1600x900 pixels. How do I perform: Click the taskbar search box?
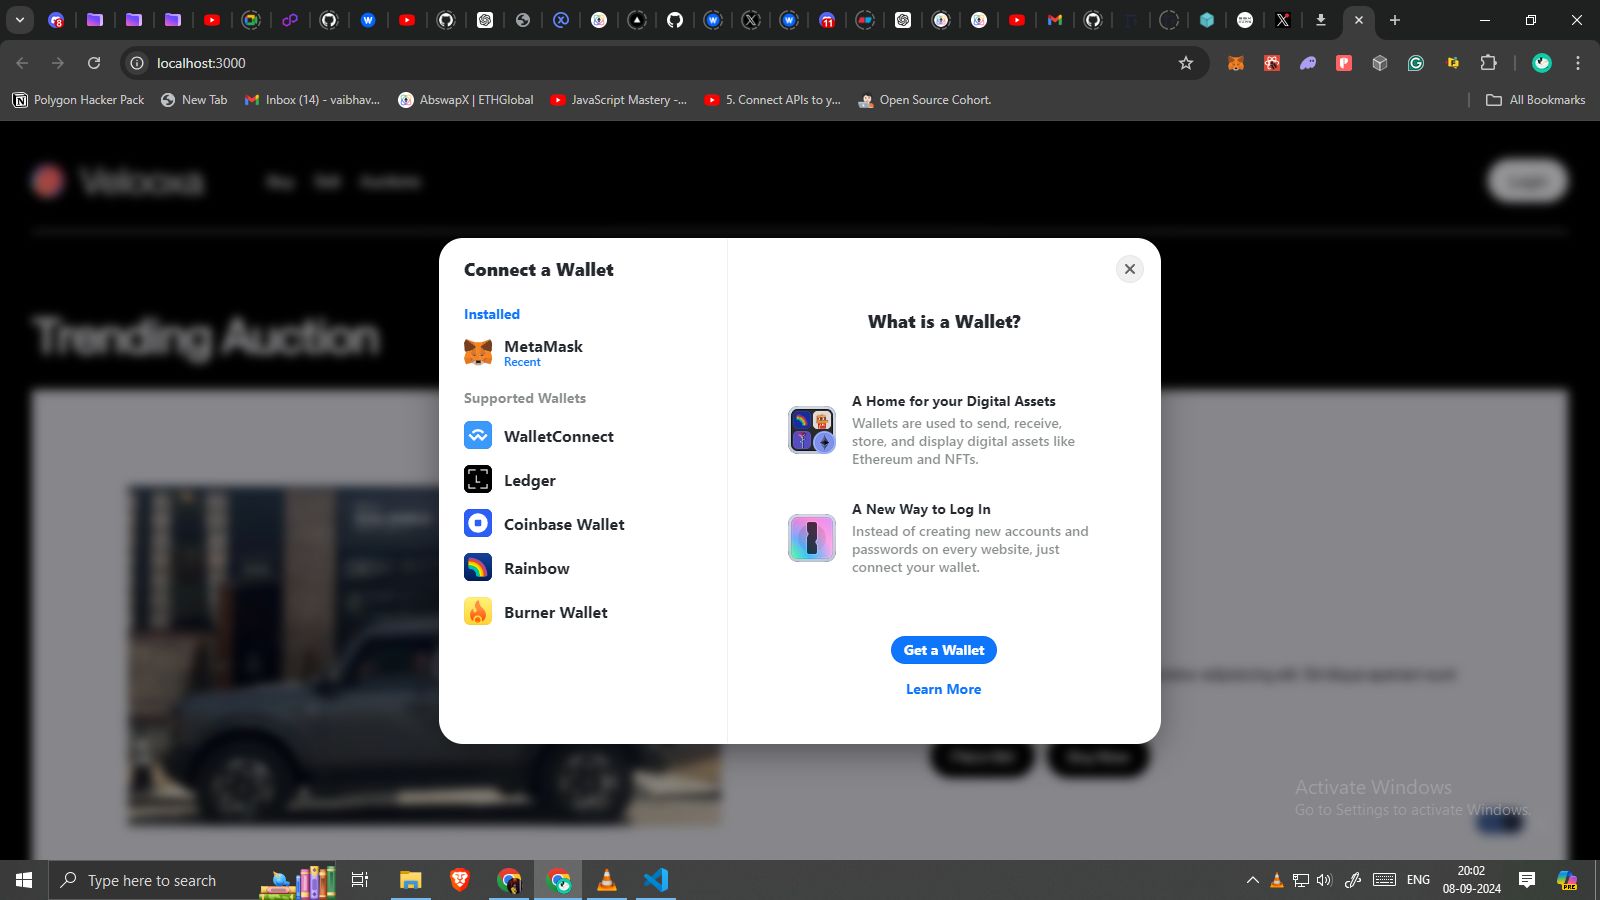193,880
